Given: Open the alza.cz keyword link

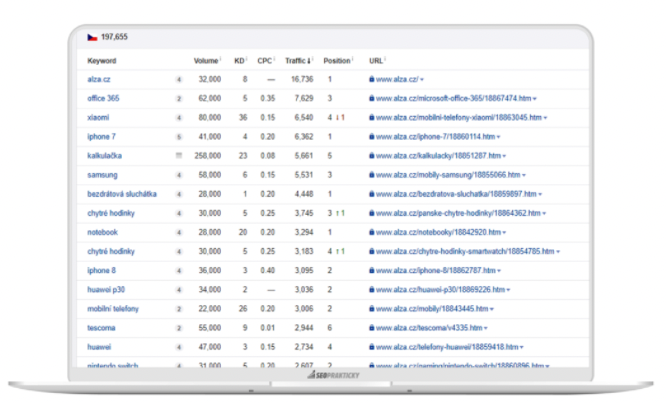Looking at the screenshot, I should pos(99,79).
